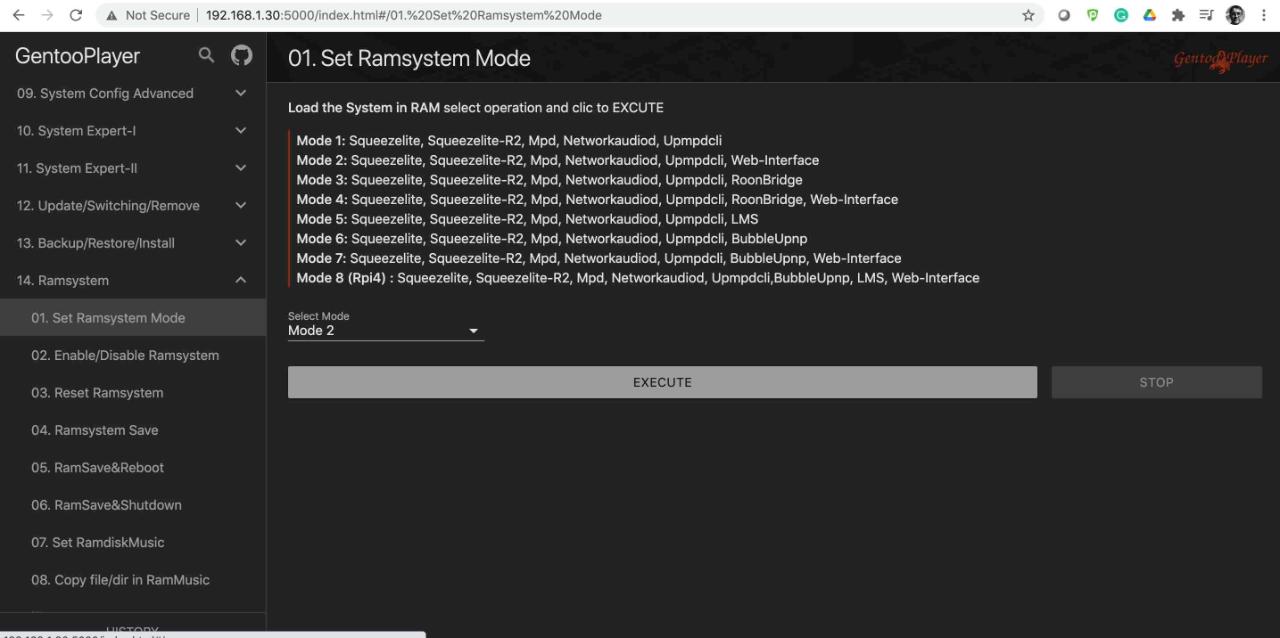Open the Grammarly extension icon
The width and height of the screenshot is (1280, 638).
pyautogui.click(x=1121, y=15)
